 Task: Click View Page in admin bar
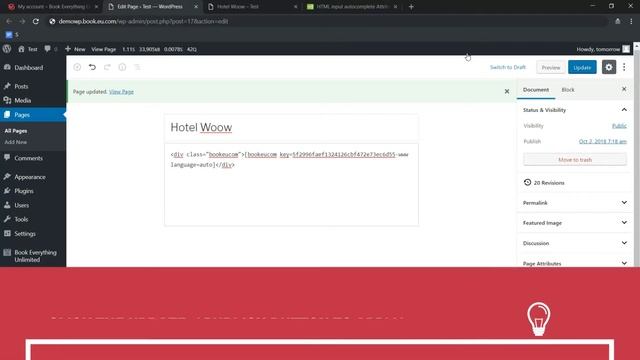pyautogui.click(x=103, y=49)
